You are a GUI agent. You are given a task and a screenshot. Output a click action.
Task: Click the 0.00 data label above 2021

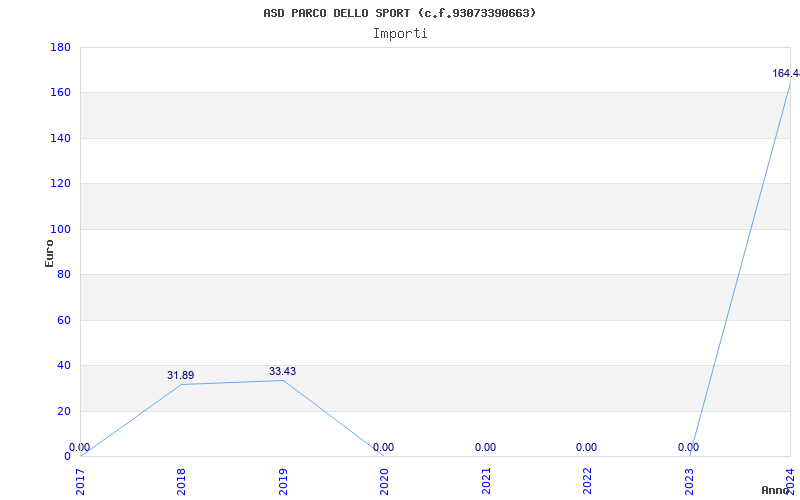tap(485, 447)
